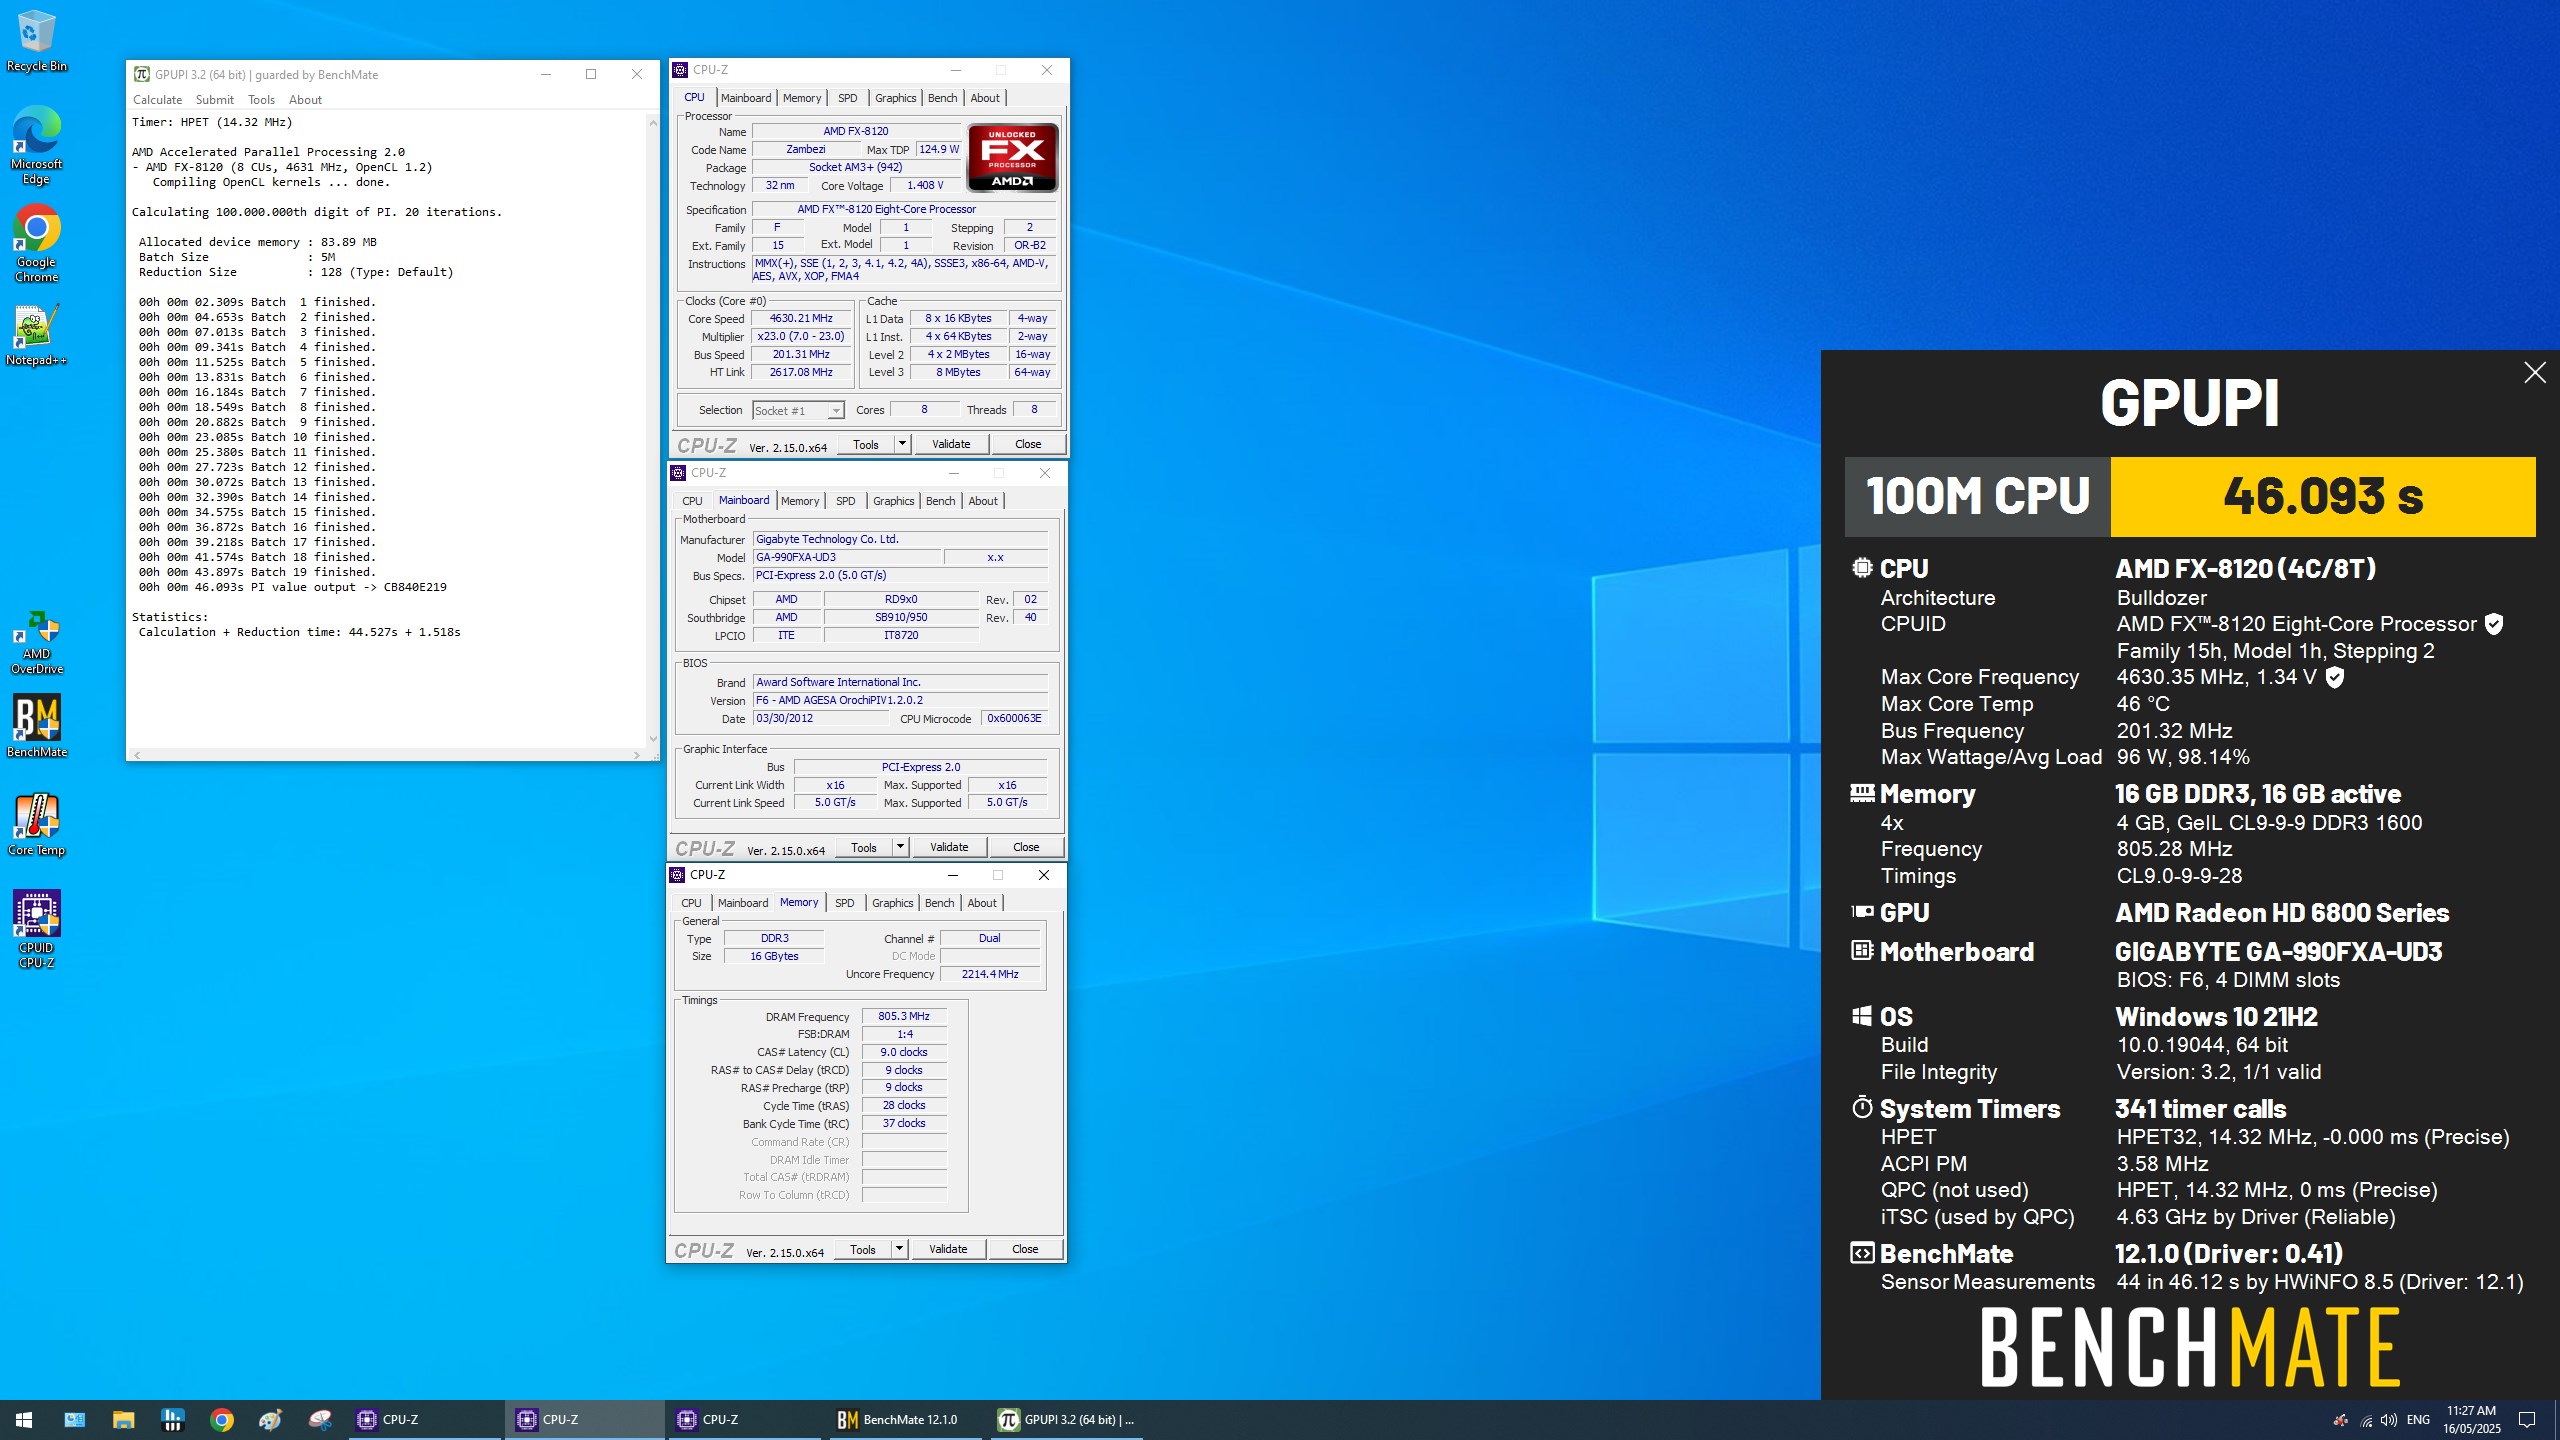This screenshot has height=1440, width=2560.
Task: Click the DRAM Frequency 805.3 MHz value
Action: [904, 1016]
